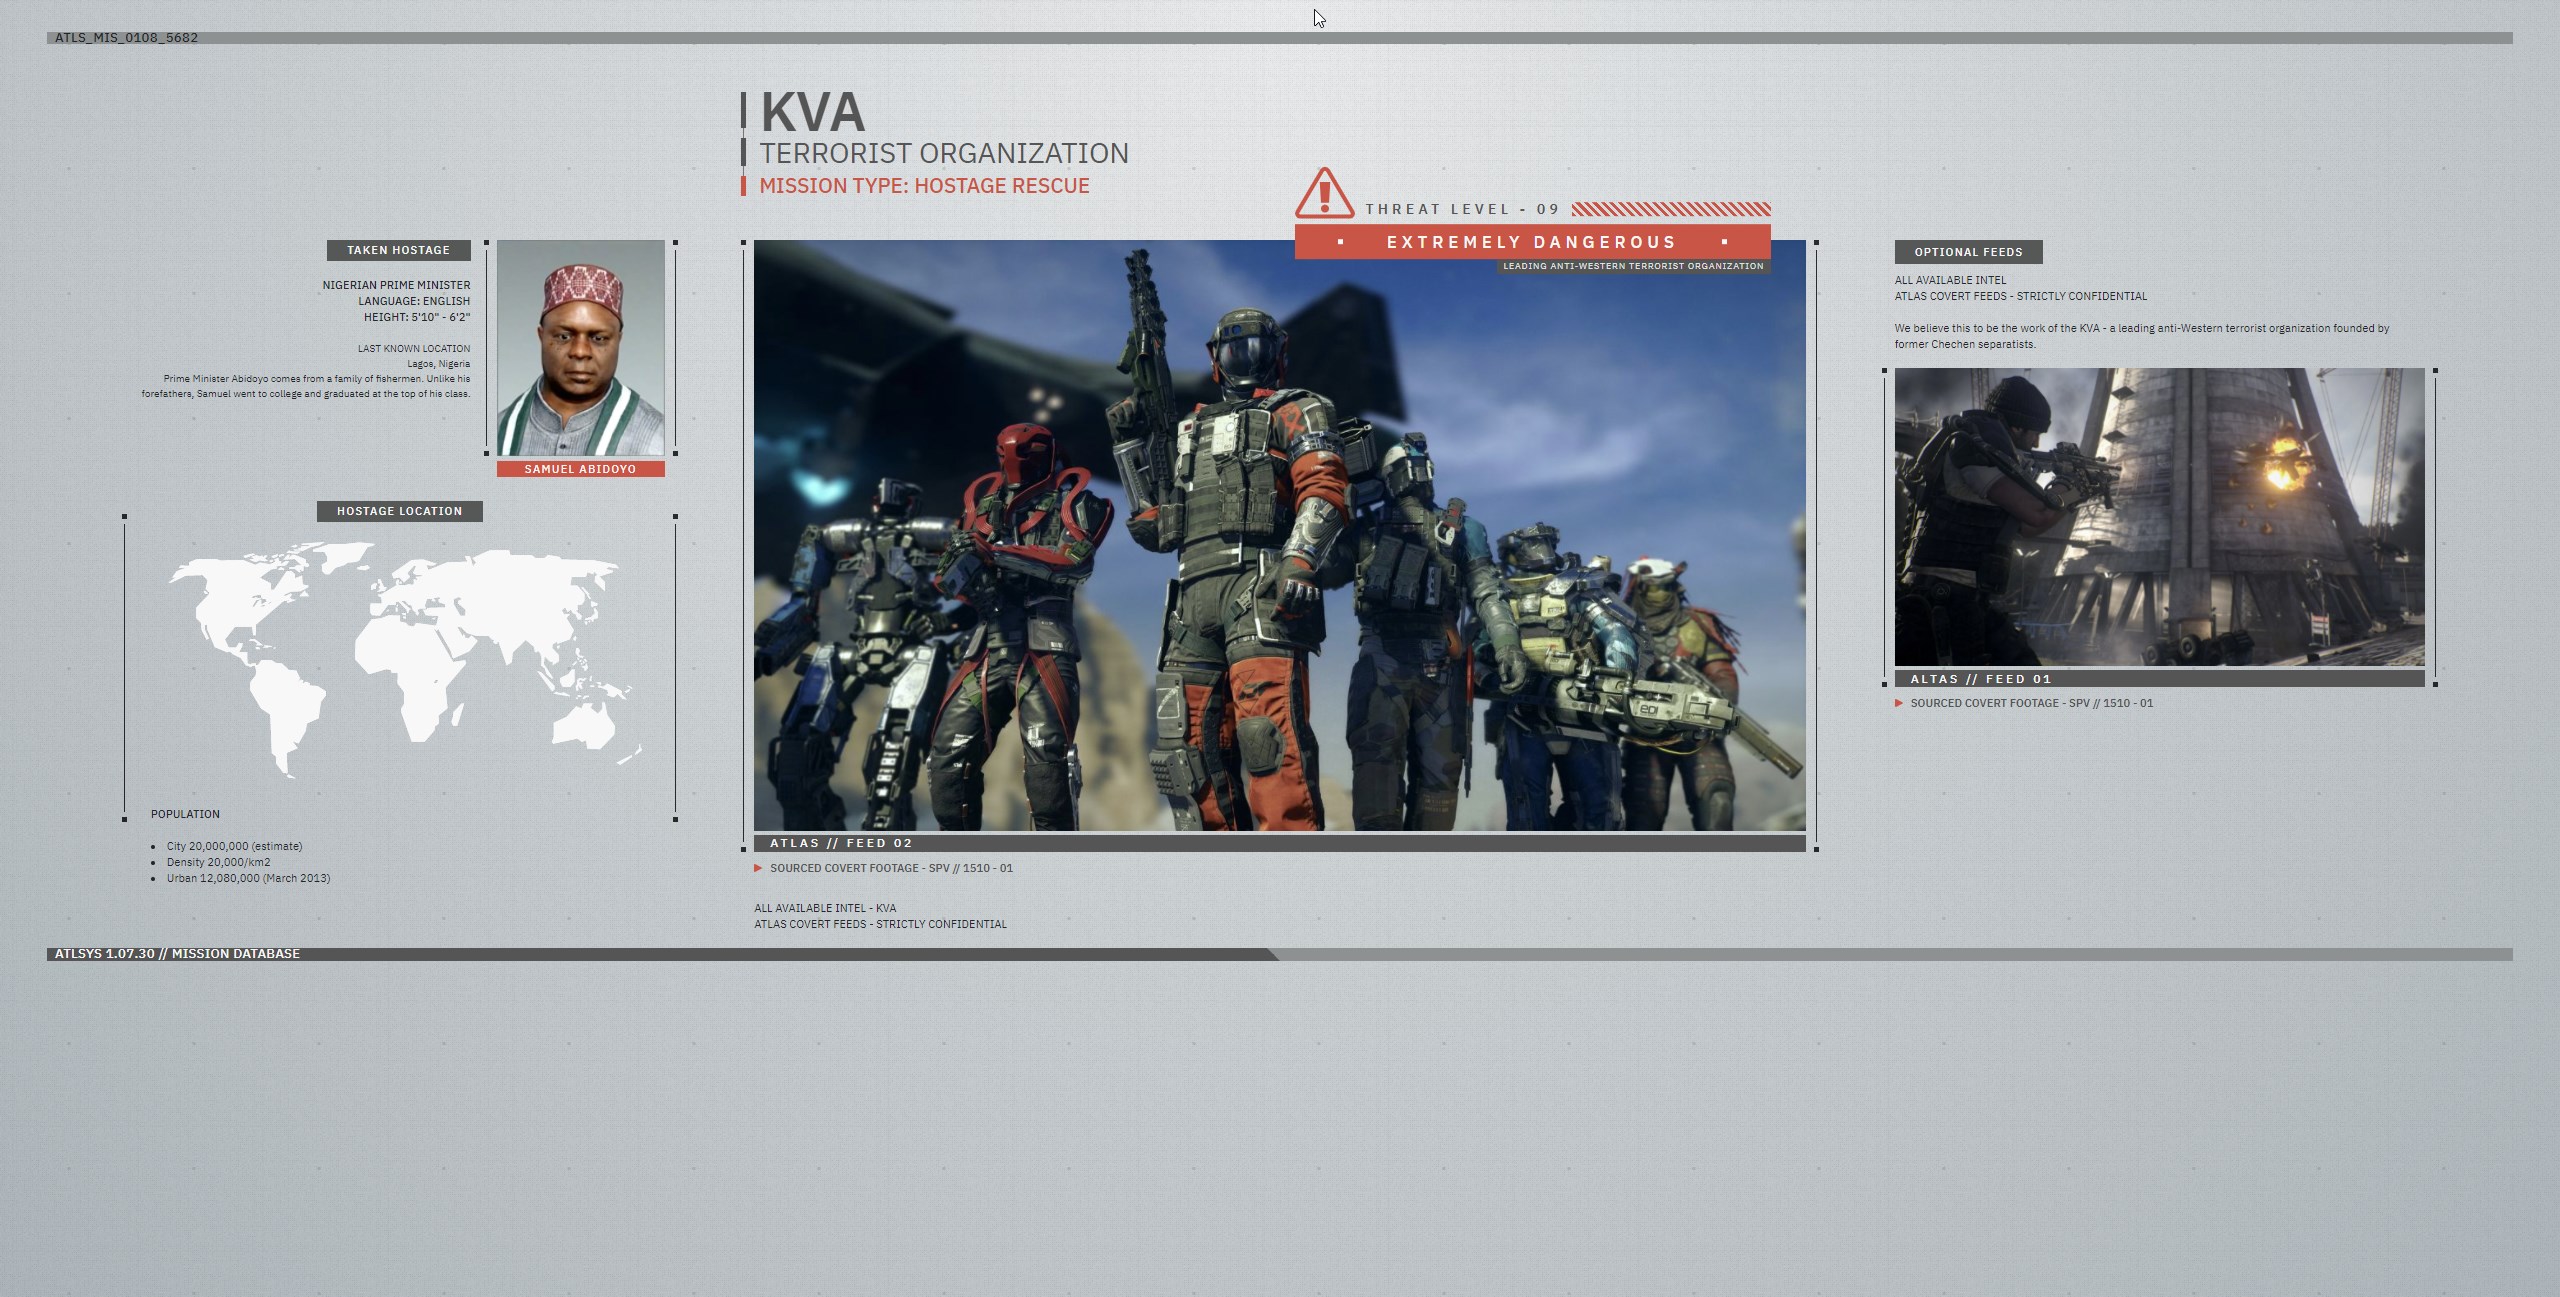Click the red arrow beside Feed 01 sourced footage
The height and width of the screenshot is (1297, 2560).
point(1898,703)
